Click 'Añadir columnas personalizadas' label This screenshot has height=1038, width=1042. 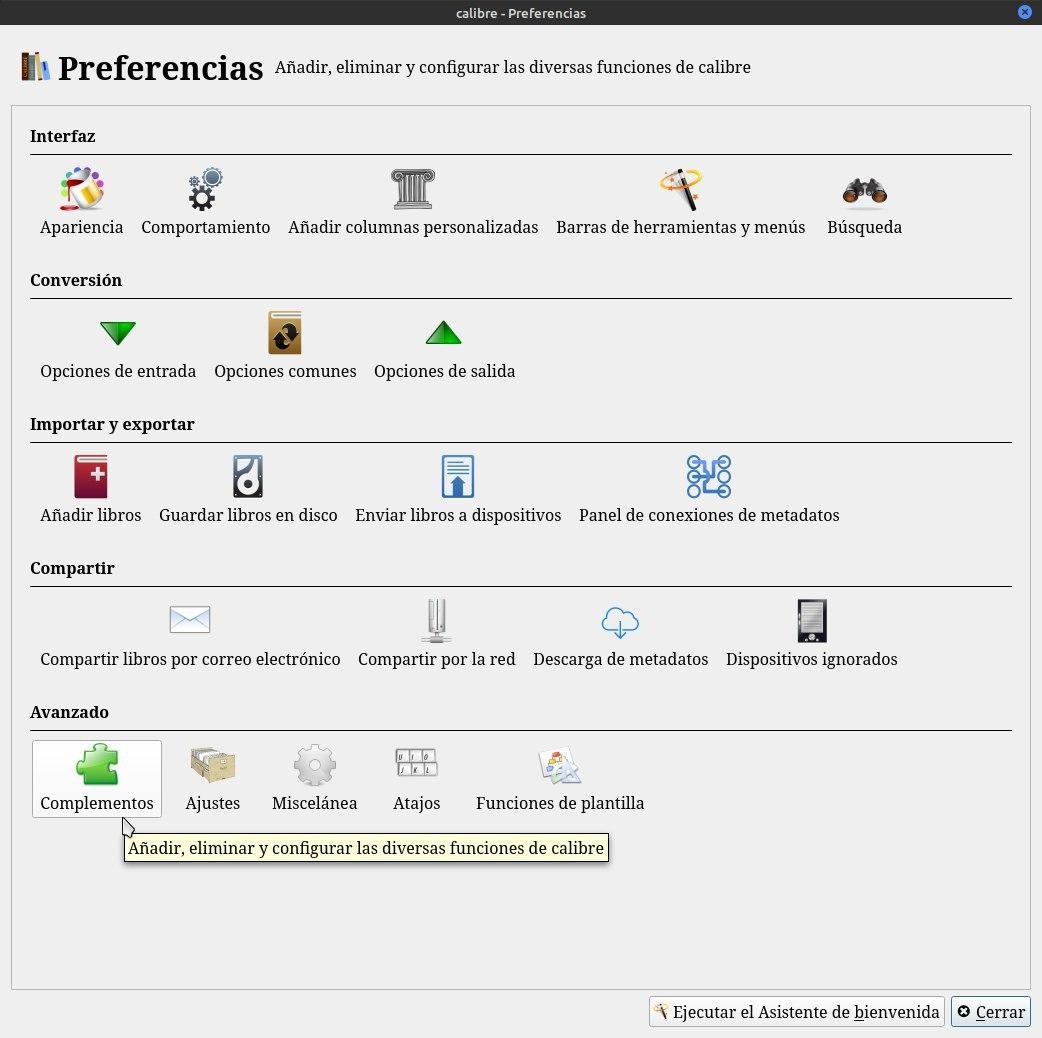pos(413,227)
